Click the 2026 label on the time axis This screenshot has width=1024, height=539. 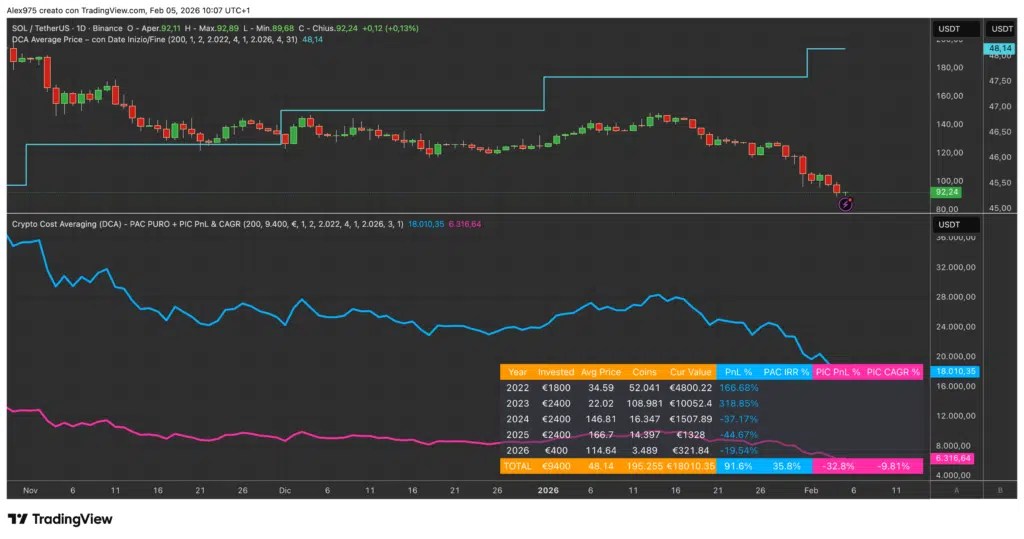(547, 490)
